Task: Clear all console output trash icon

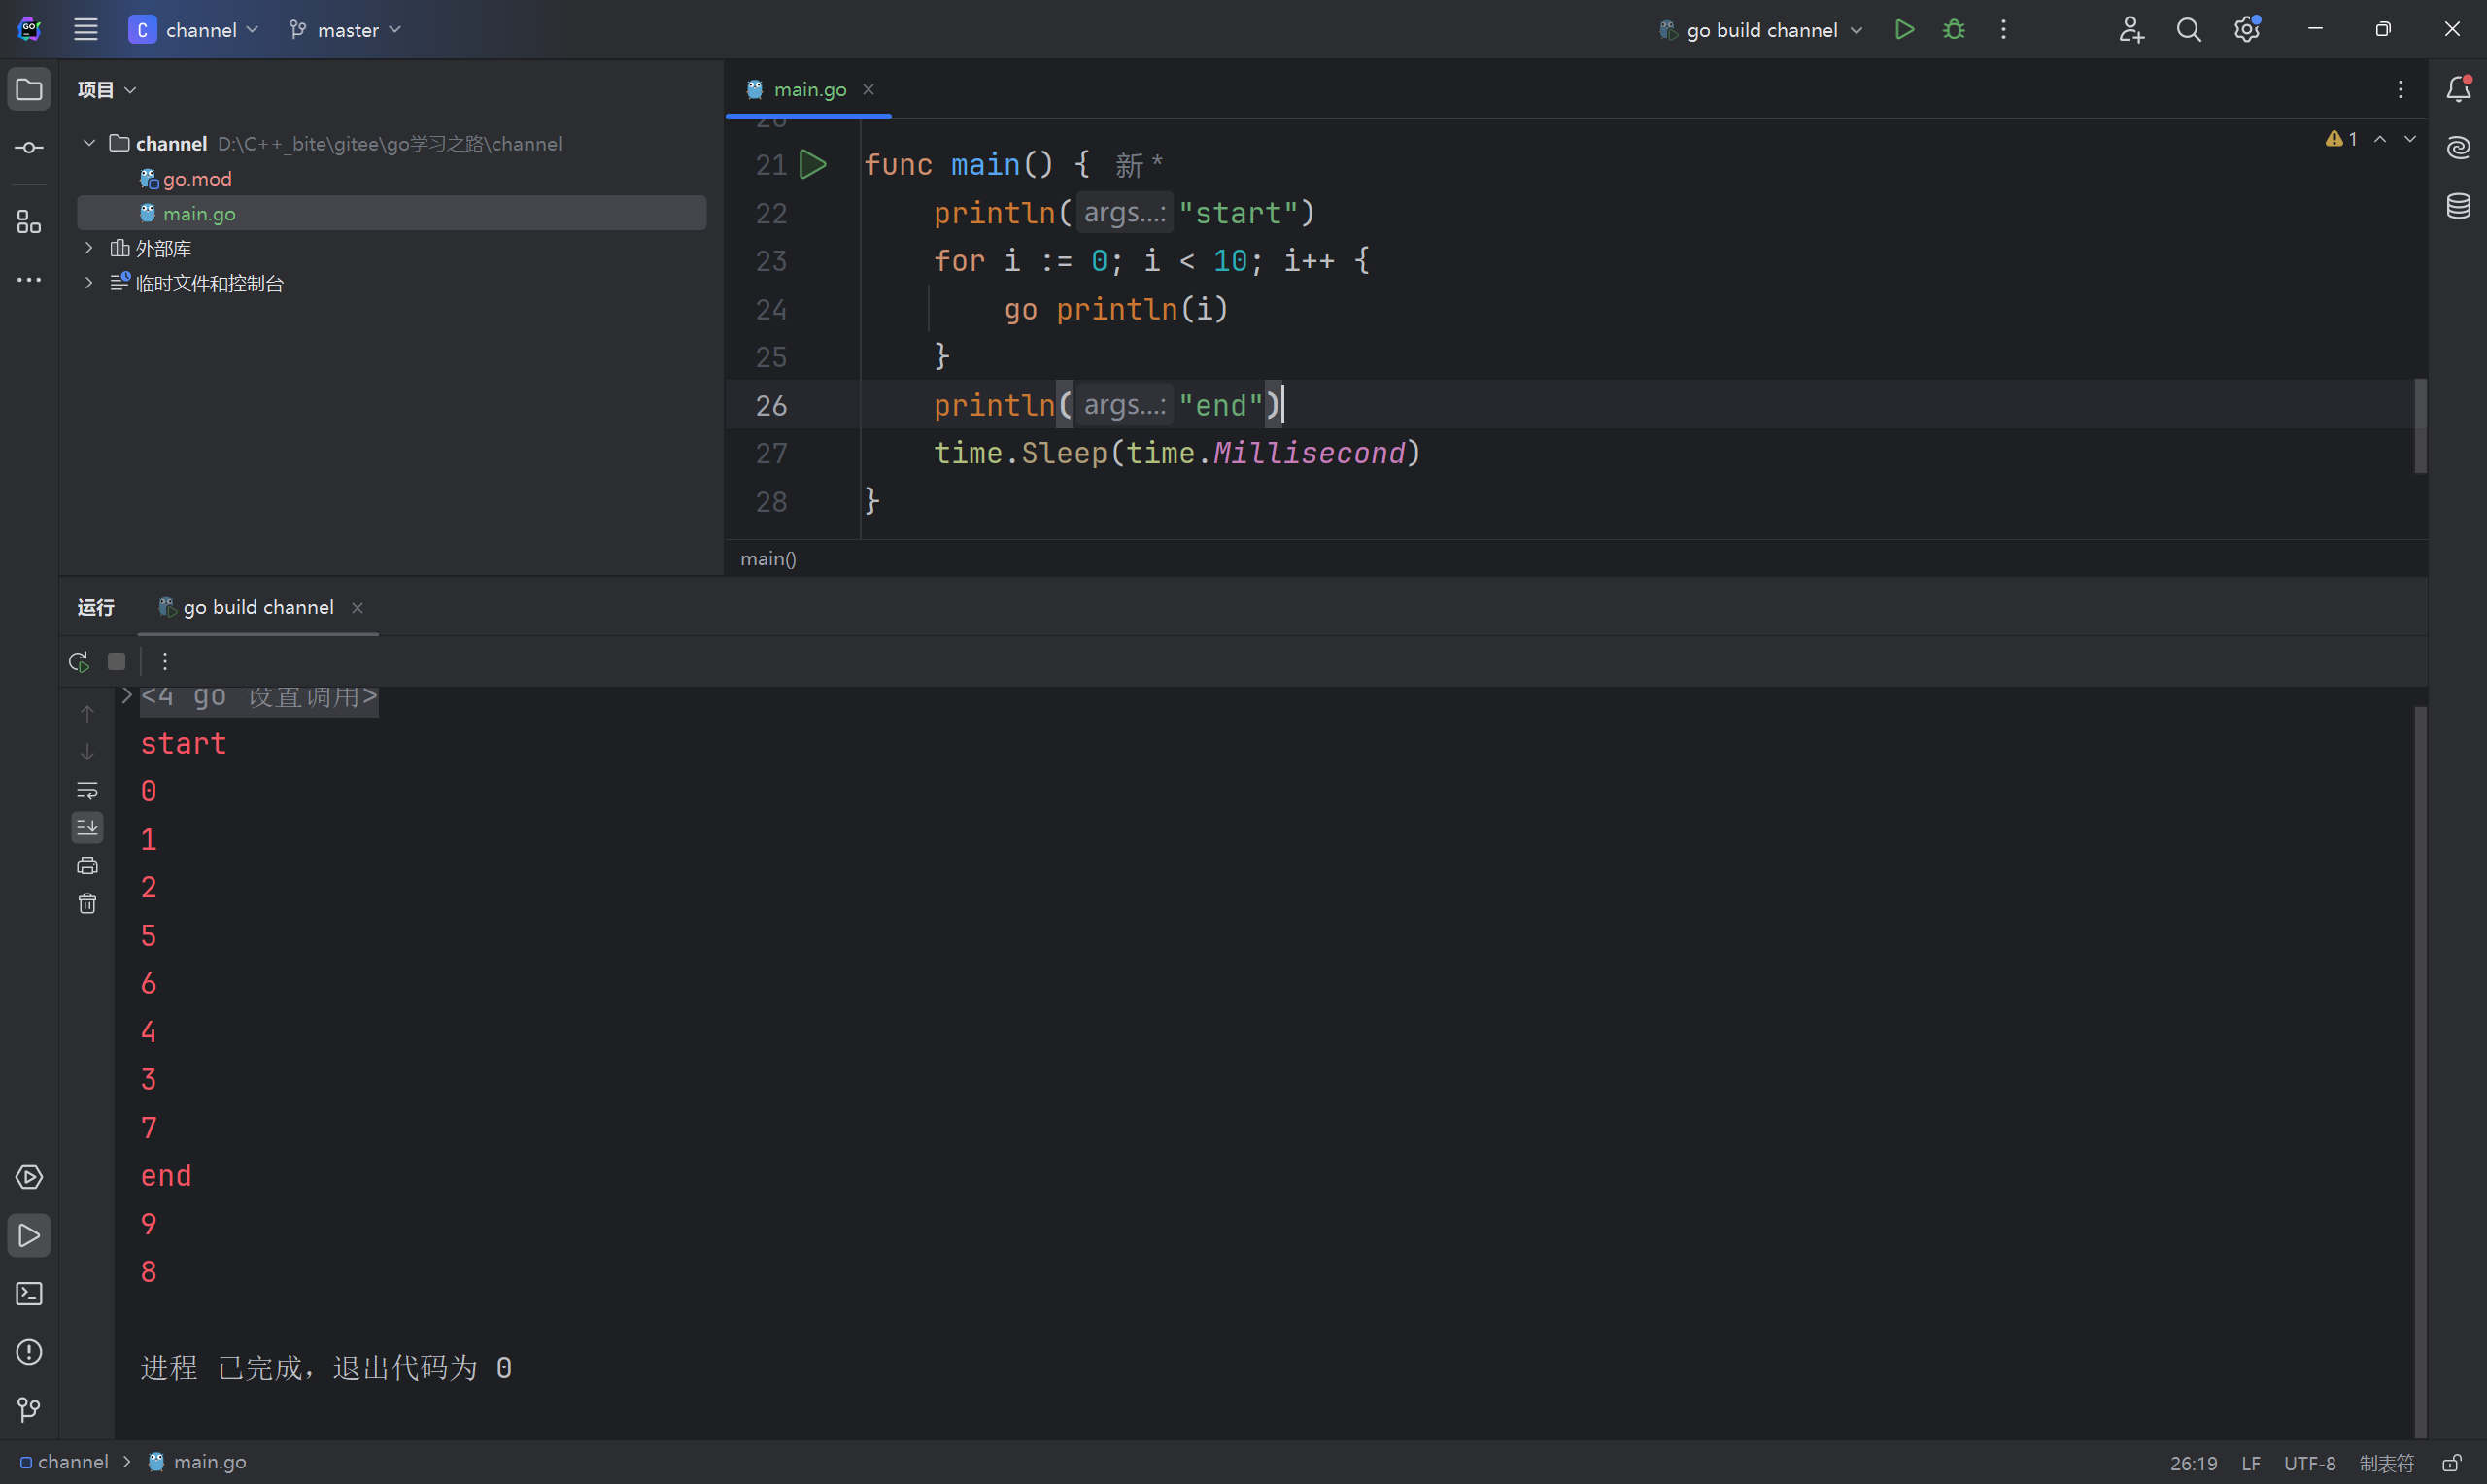Action: click(87, 903)
